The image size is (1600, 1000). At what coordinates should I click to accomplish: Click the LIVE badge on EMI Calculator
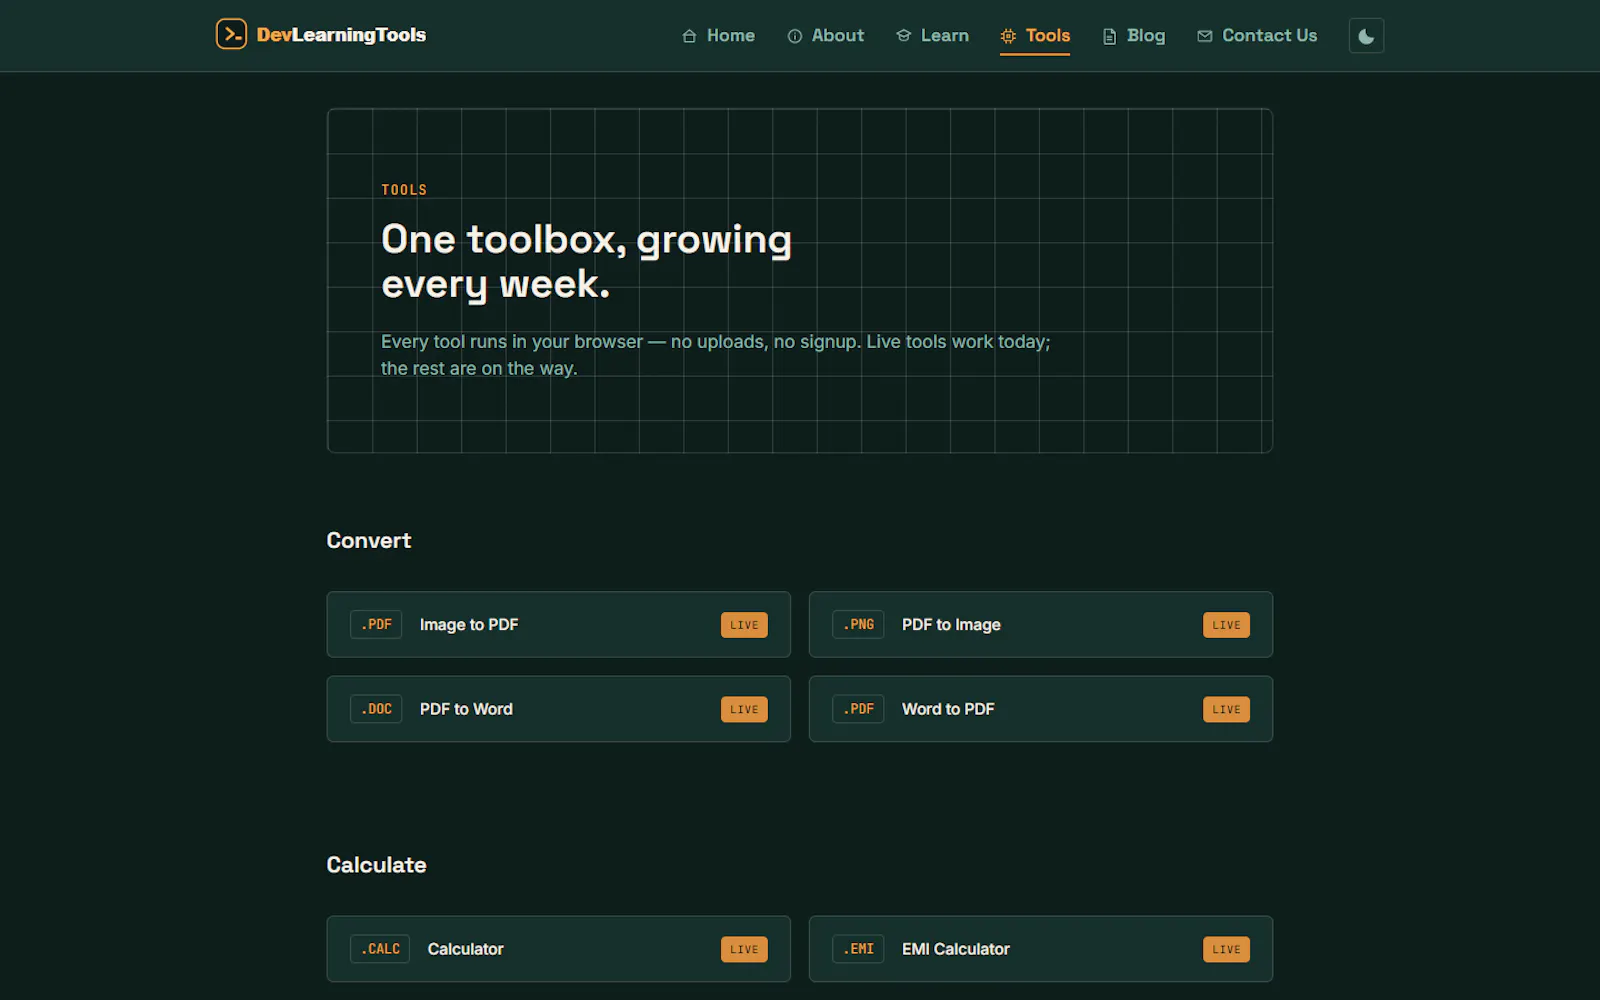click(x=1226, y=949)
